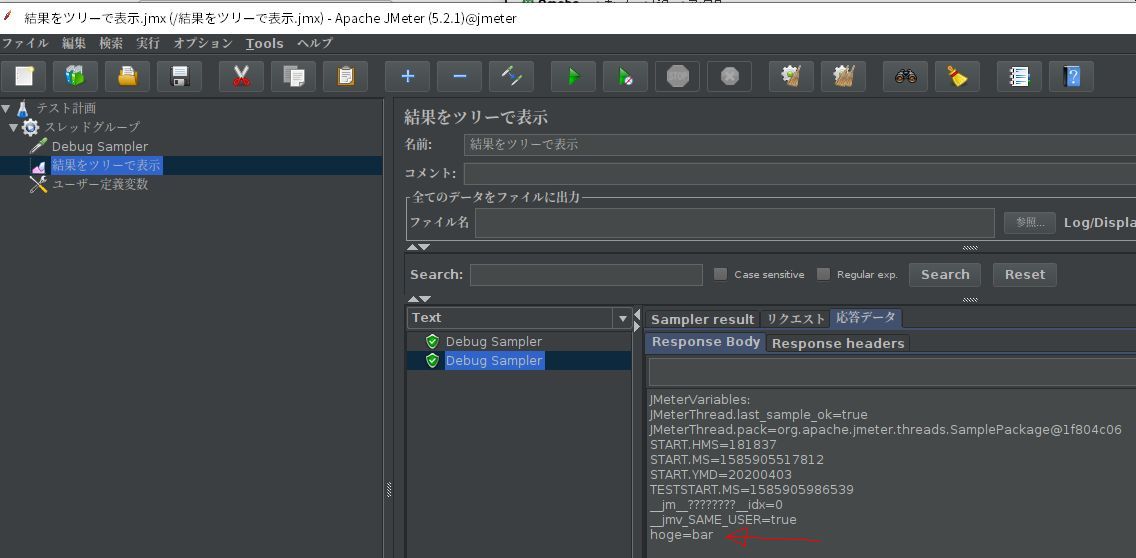Open the Text renderer dropdown
This screenshot has height=558, width=1136.
622,317
